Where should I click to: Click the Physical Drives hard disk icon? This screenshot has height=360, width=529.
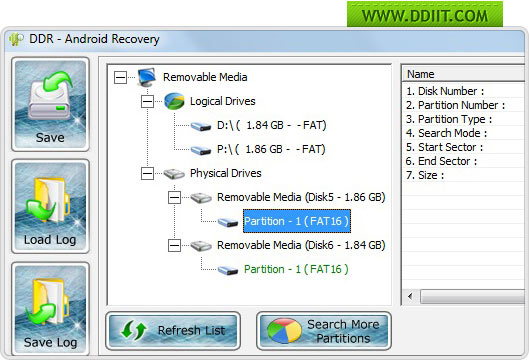[174, 174]
